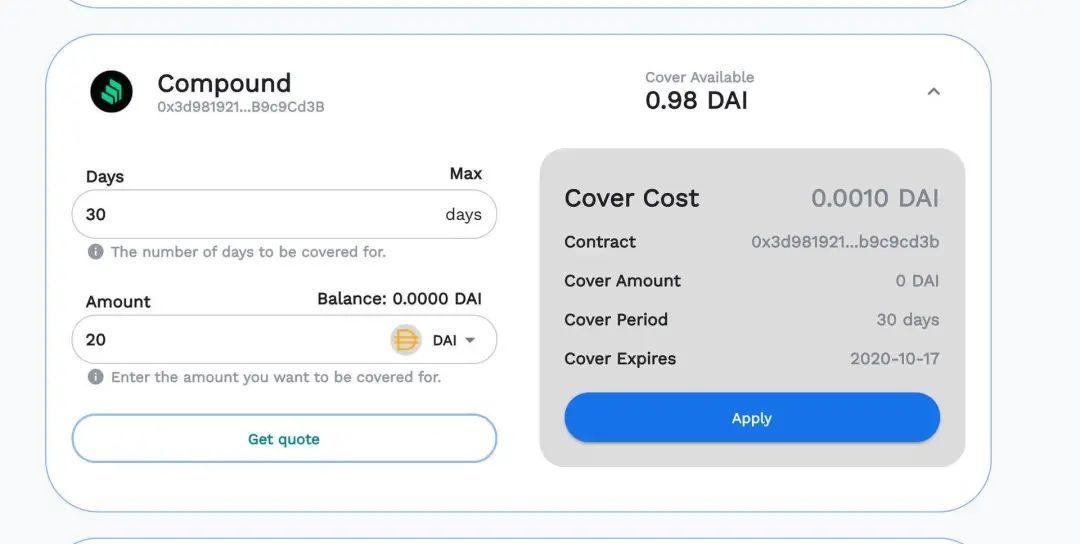Click the Balance: 0.0000 DAI text
Image resolution: width=1080 pixels, height=544 pixels.
399,299
